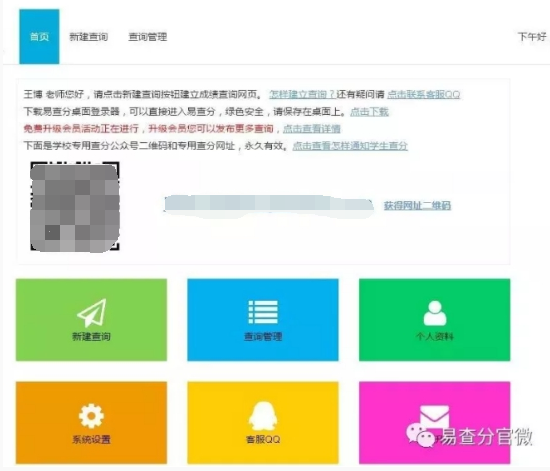Click the 客服QQ label on yellow tile
This screenshot has height=471, width=550.
click(x=263, y=439)
